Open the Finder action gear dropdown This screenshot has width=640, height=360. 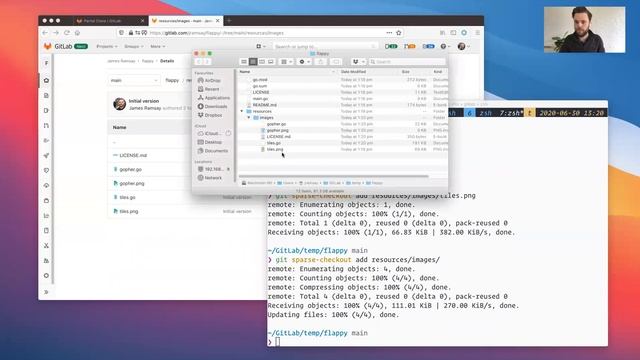[x=304, y=62]
